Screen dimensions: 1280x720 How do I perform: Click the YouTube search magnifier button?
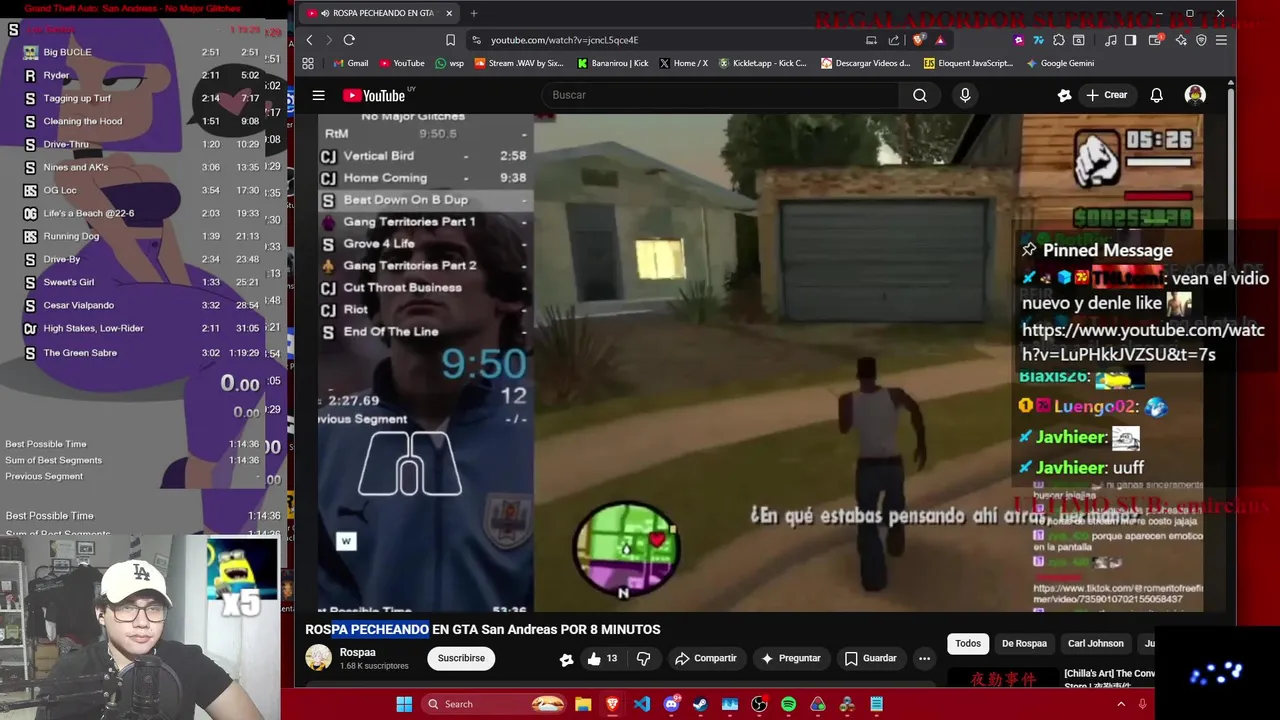(x=920, y=95)
